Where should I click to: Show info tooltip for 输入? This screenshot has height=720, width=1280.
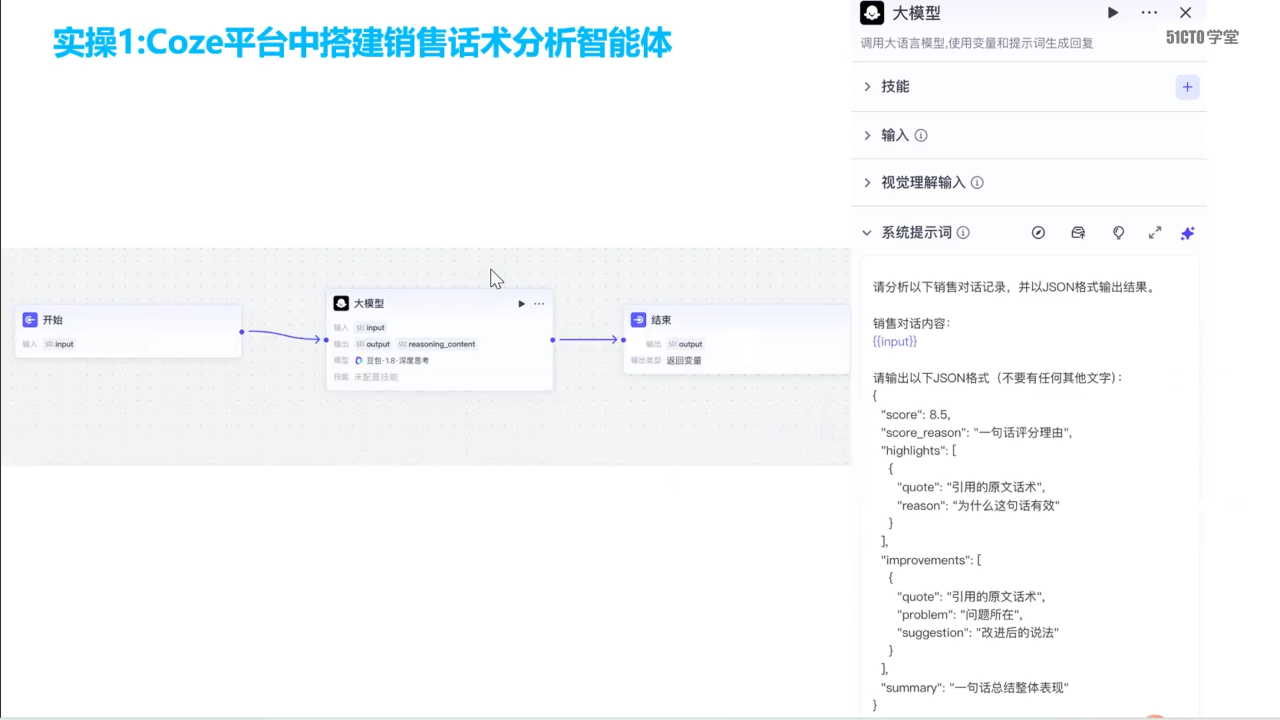[x=921, y=135]
